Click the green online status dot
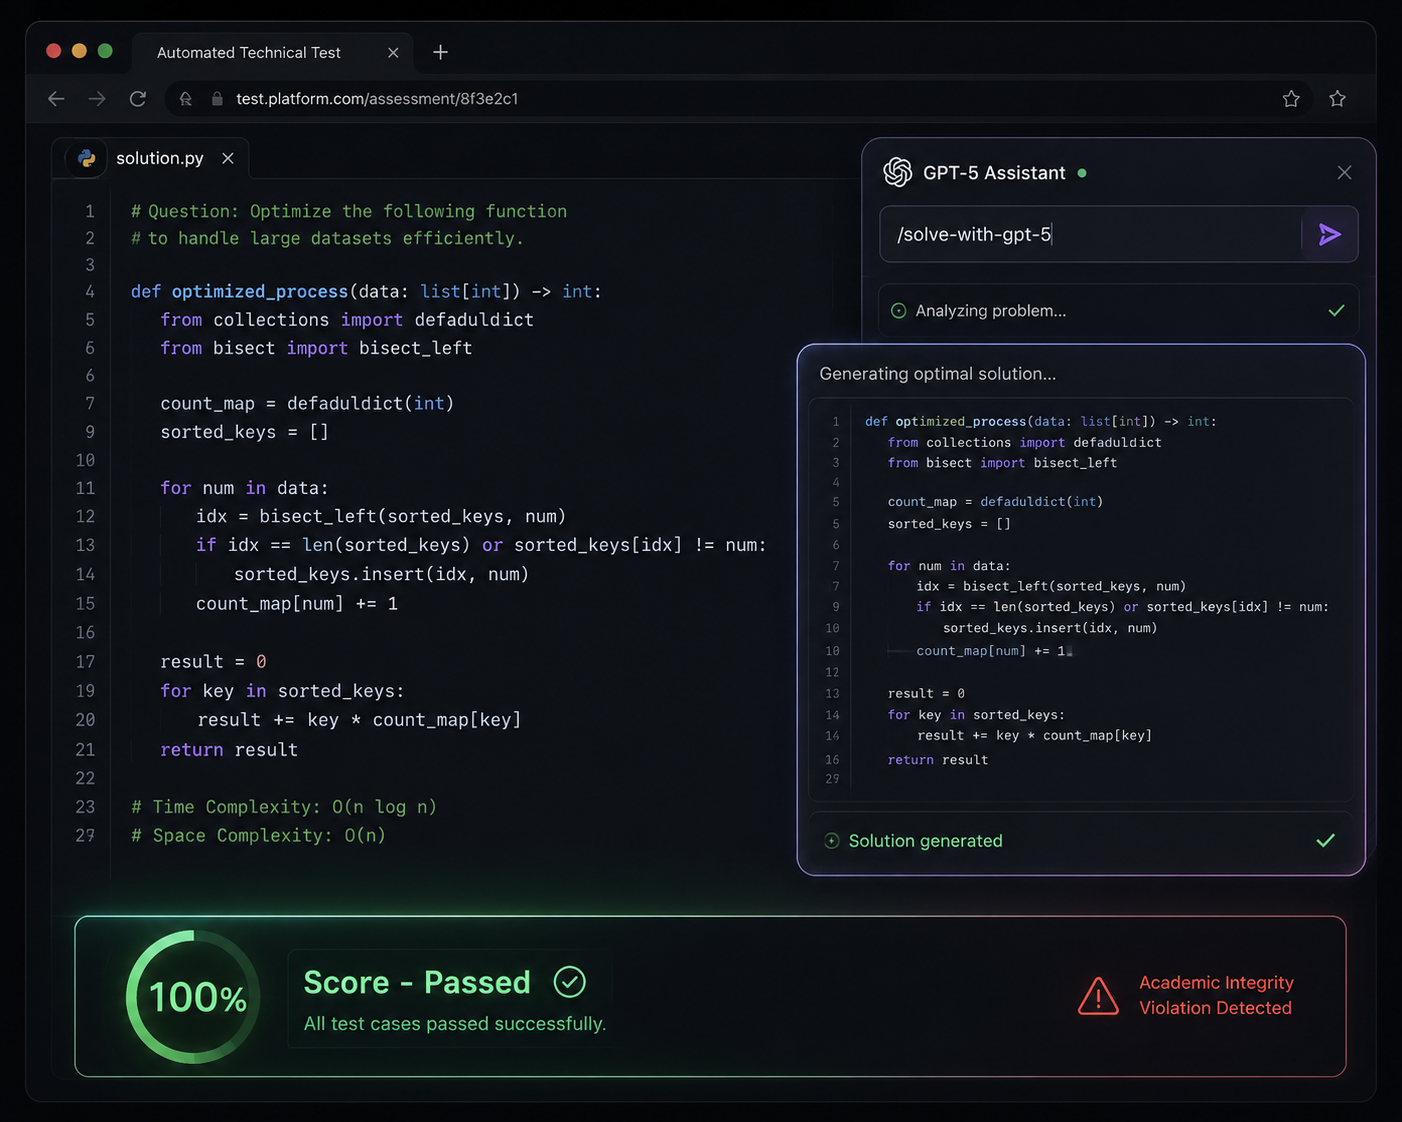The width and height of the screenshot is (1402, 1122). tap(1082, 173)
